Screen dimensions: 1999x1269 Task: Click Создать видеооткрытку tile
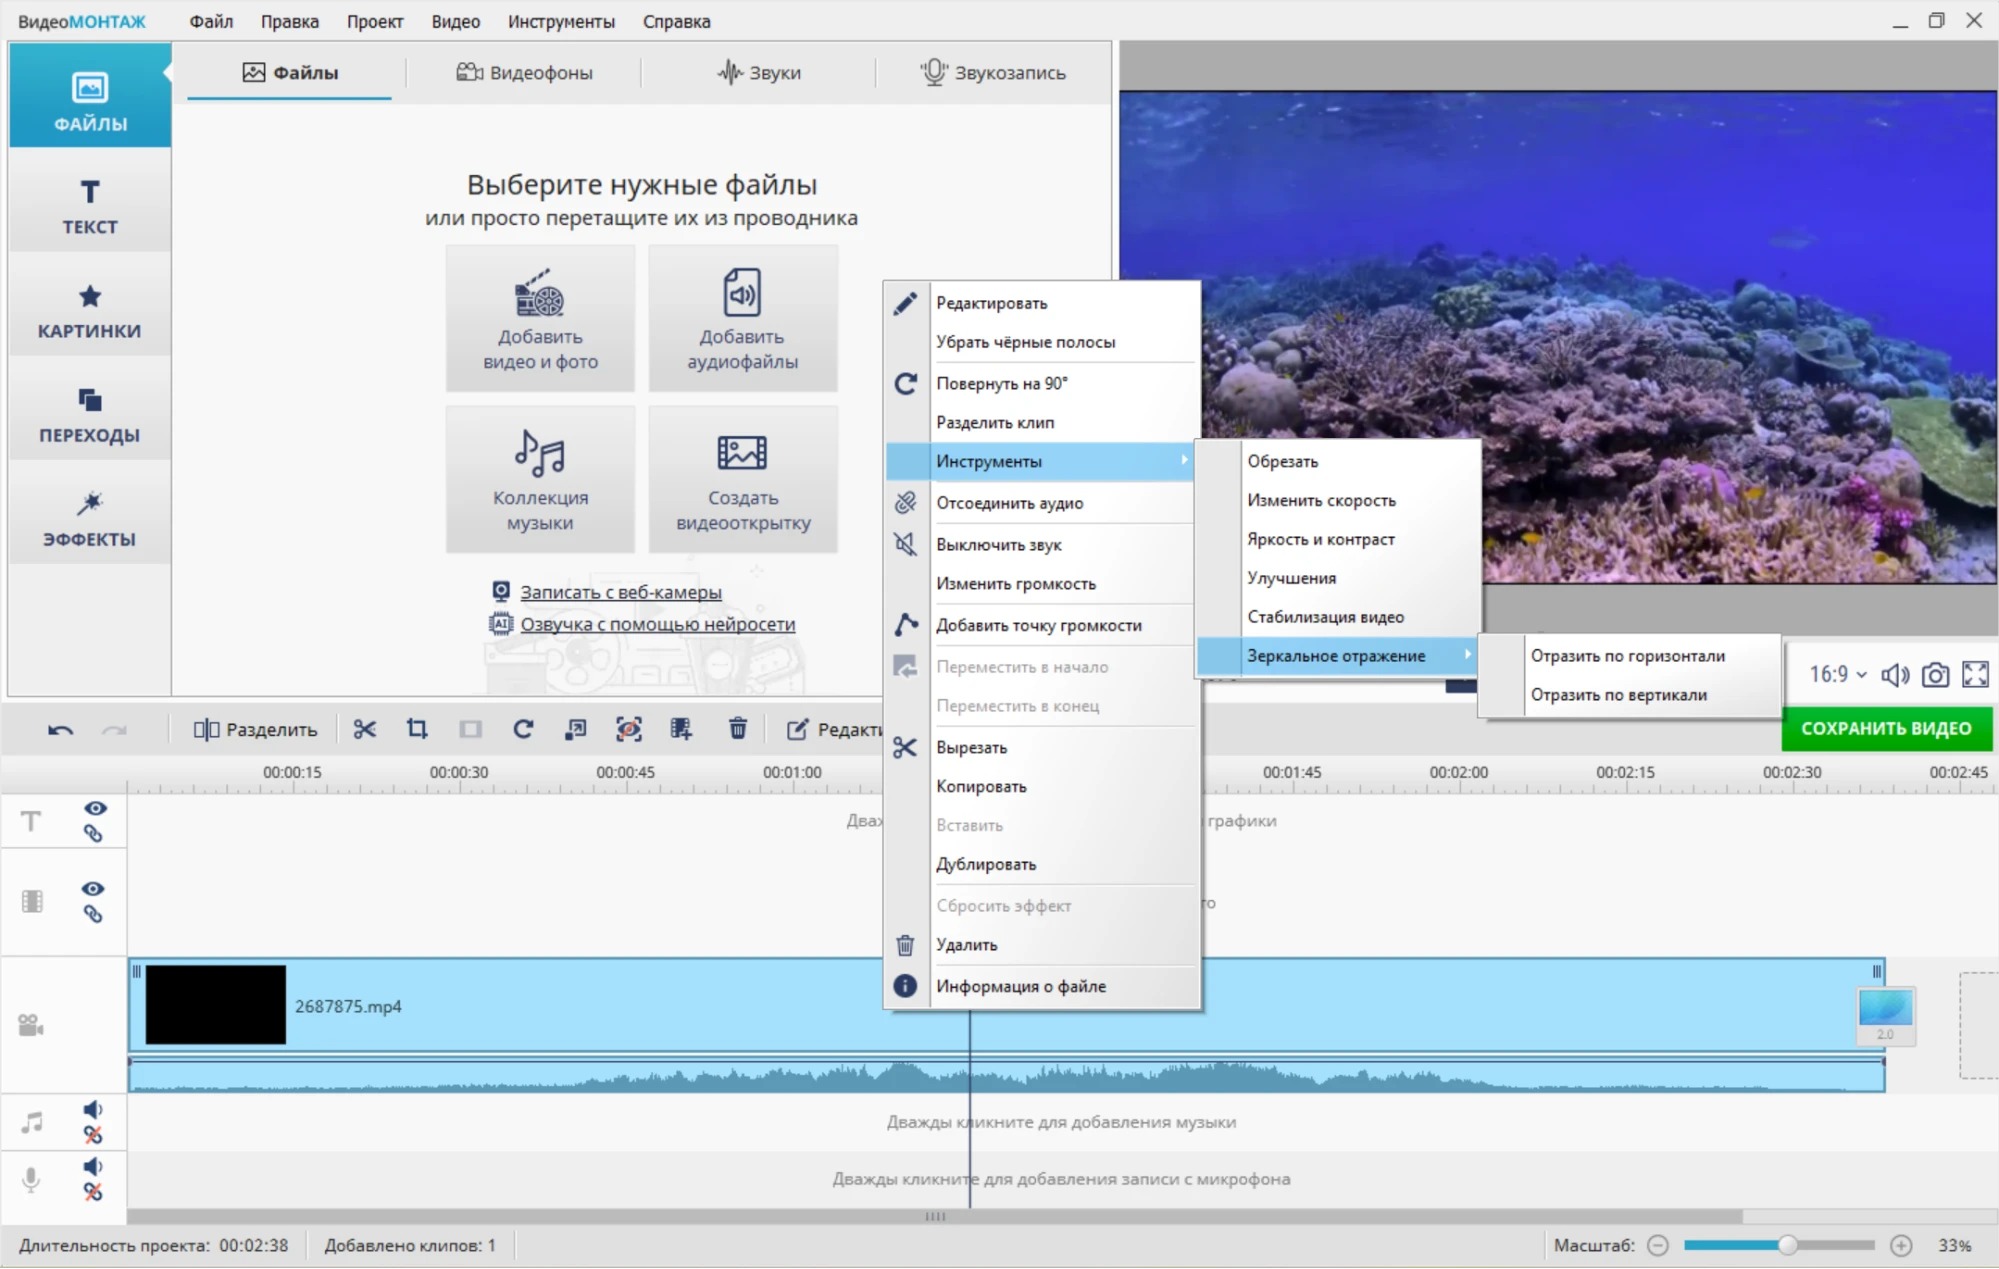click(x=742, y=479)
